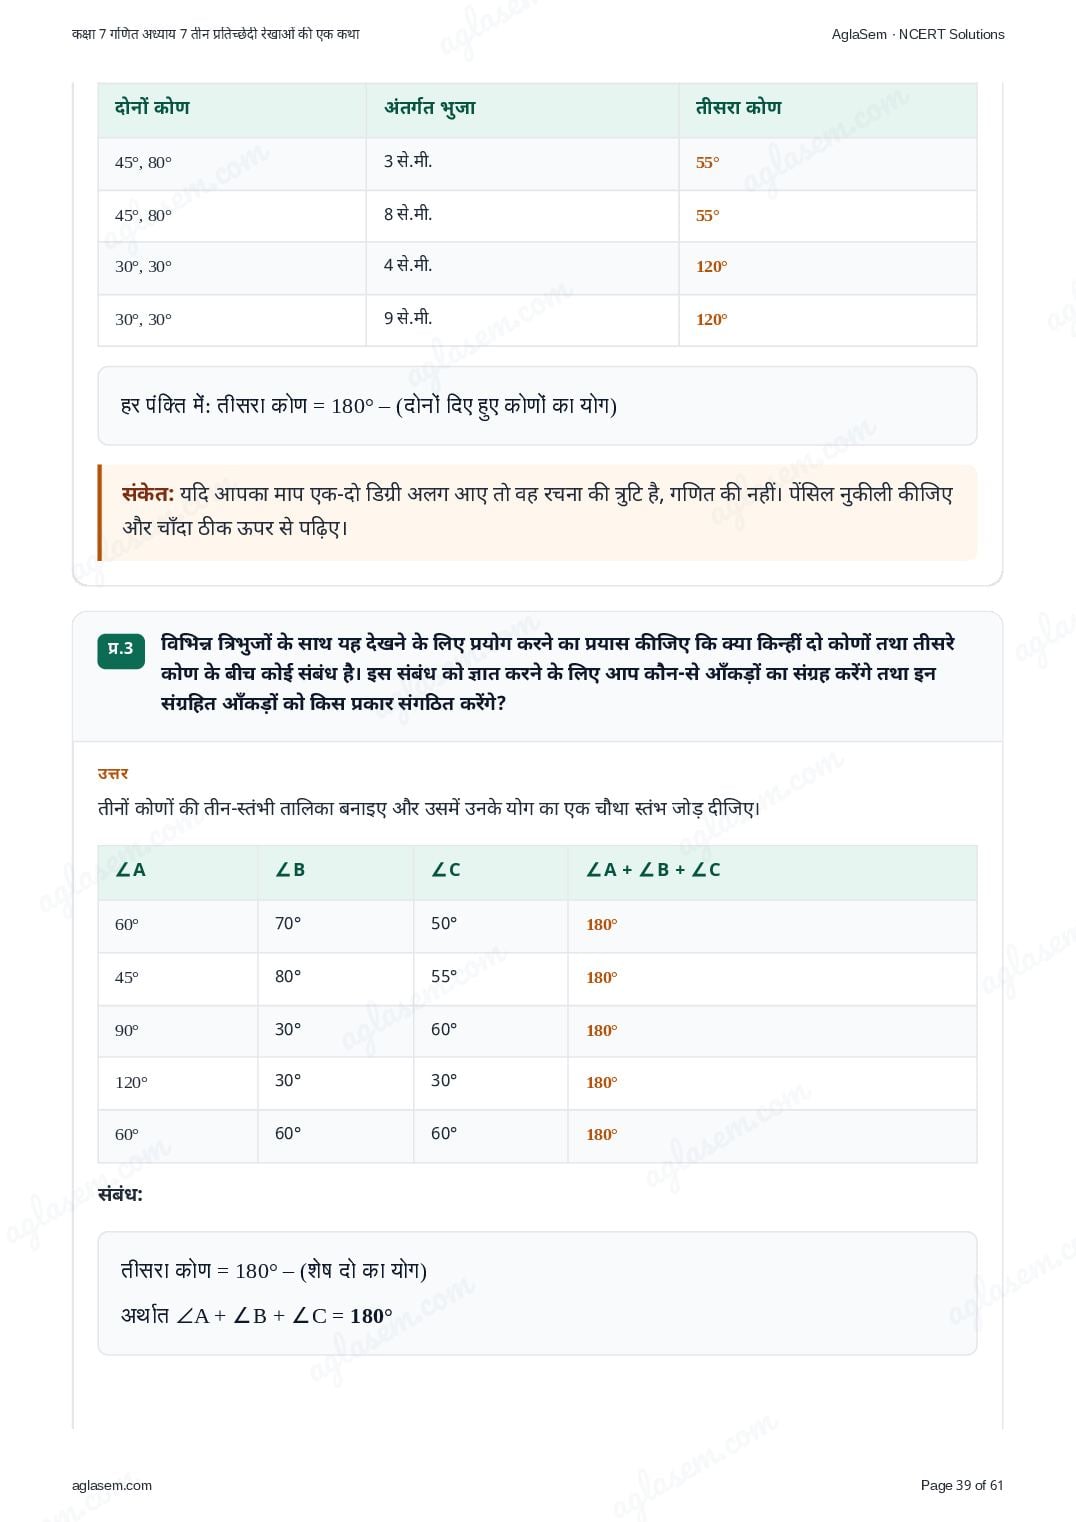Click the संबंध heading
The width and height of the screenshot is (1076, 1522).
tap(121, 1194)
